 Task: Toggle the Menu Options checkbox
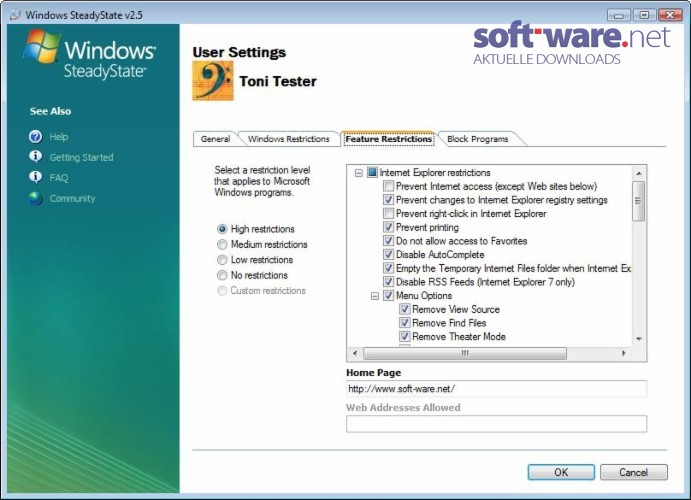coord(388,295)
